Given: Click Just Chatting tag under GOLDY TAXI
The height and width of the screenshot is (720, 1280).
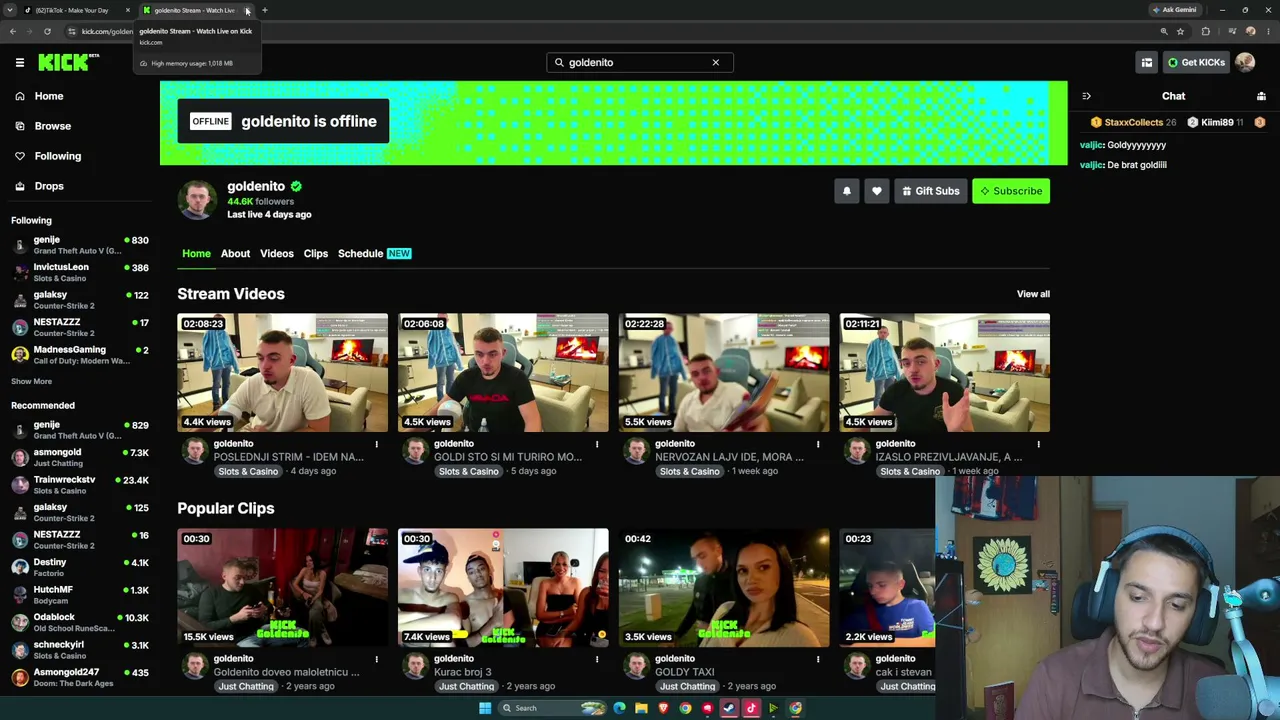Looking at the screenshot, I should point(688,686).
